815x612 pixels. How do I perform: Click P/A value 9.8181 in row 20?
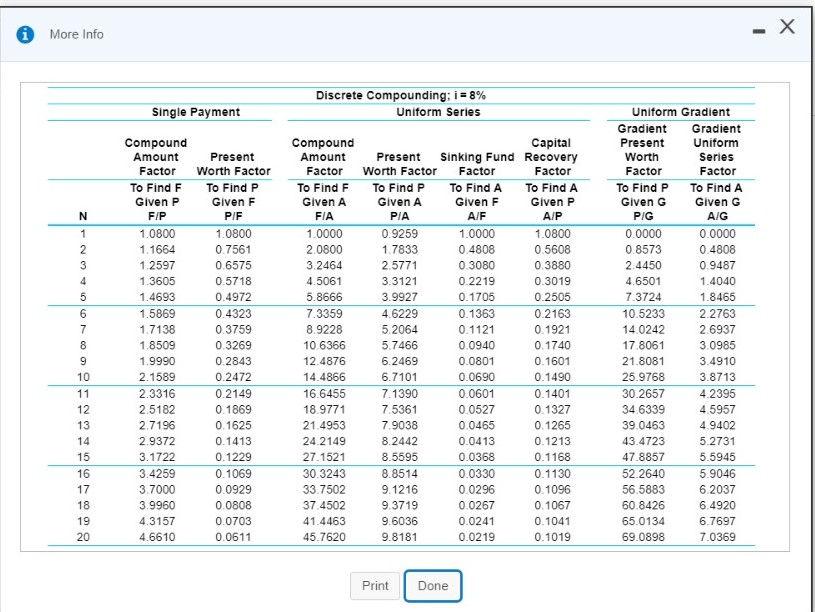tap(399, 537)
